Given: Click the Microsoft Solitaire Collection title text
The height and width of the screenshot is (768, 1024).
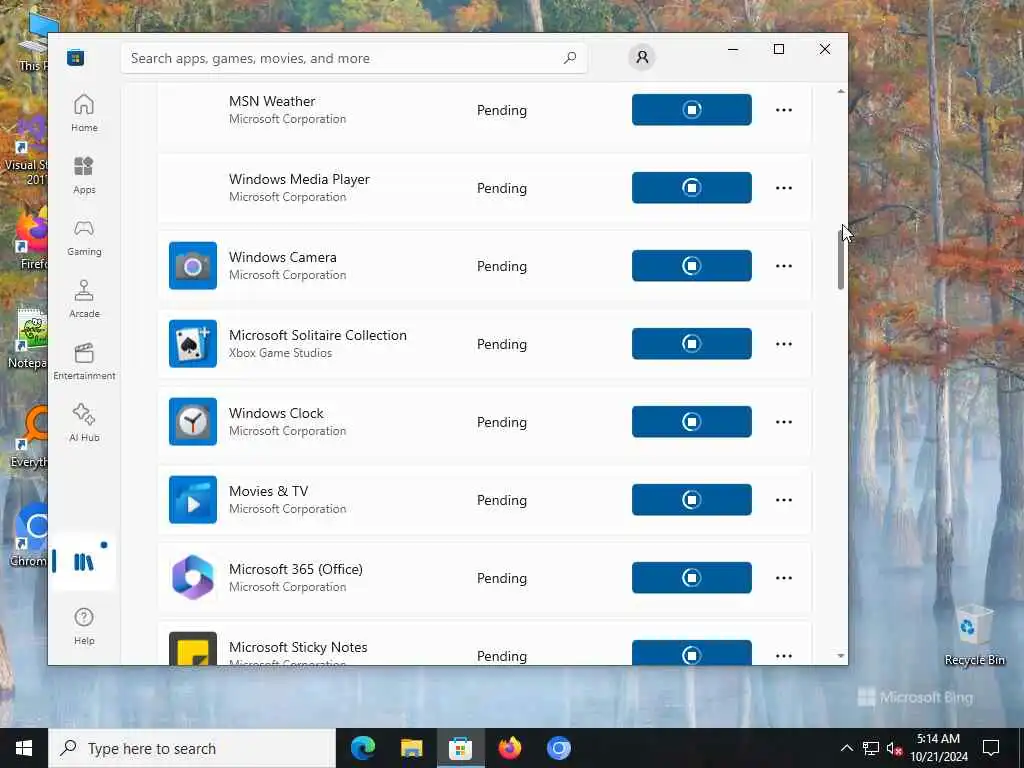Looking at the screenshot, I should tap(317, 335).
